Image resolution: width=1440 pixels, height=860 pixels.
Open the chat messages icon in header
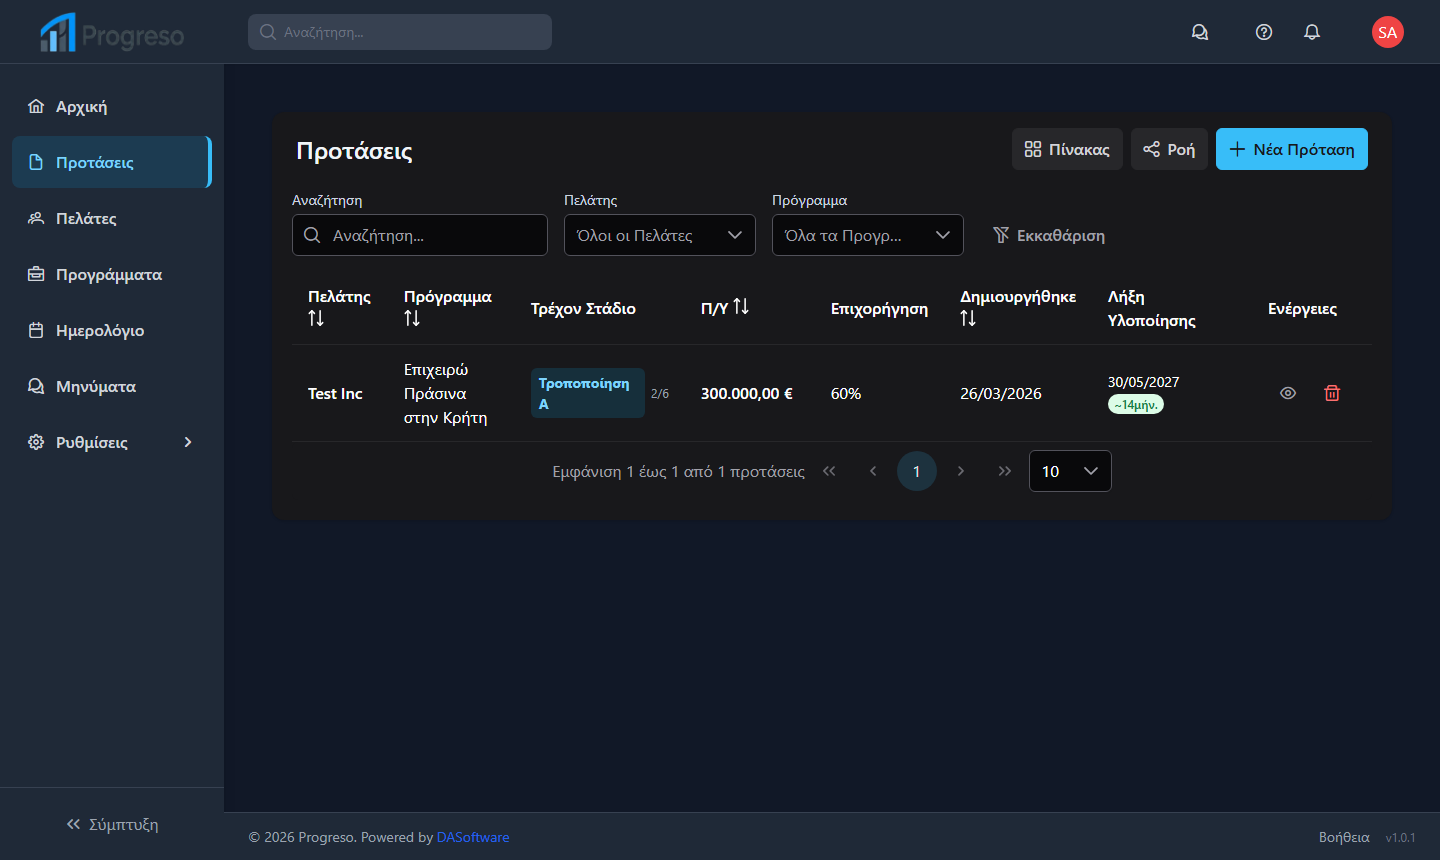click(x=1200, y=32)
